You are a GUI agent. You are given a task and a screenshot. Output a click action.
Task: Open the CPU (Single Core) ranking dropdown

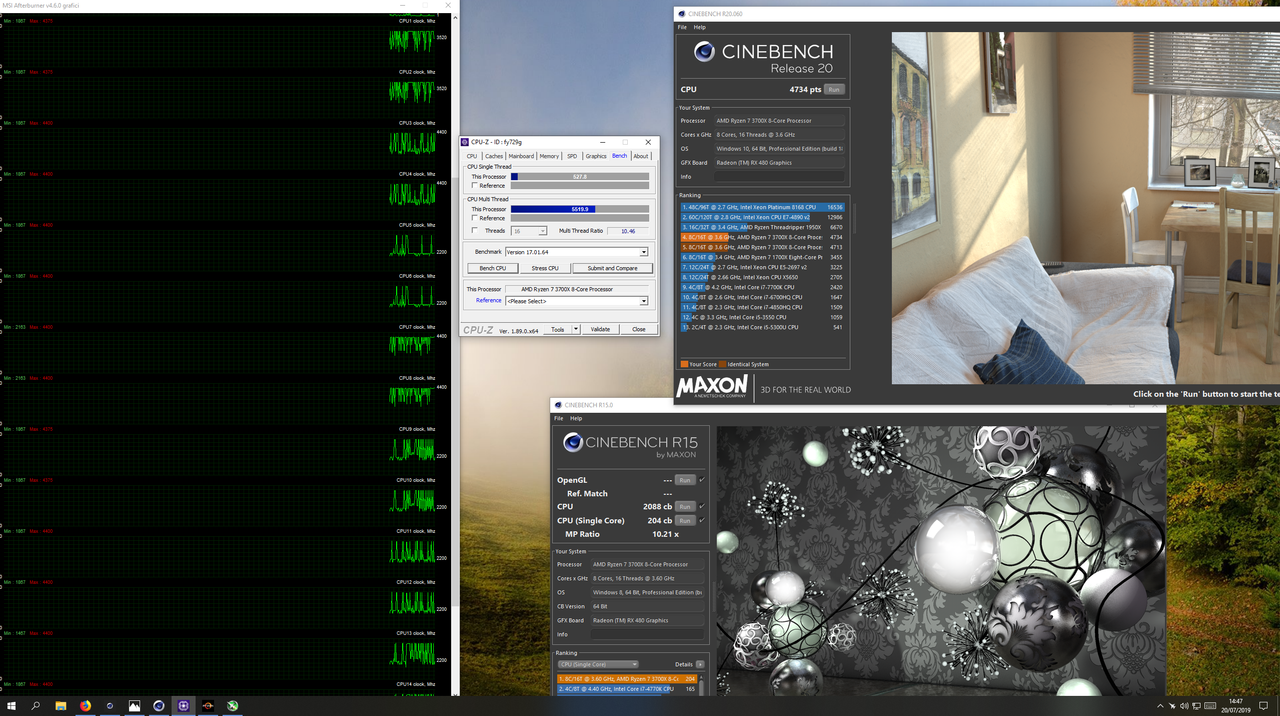(x=597, y=664)
